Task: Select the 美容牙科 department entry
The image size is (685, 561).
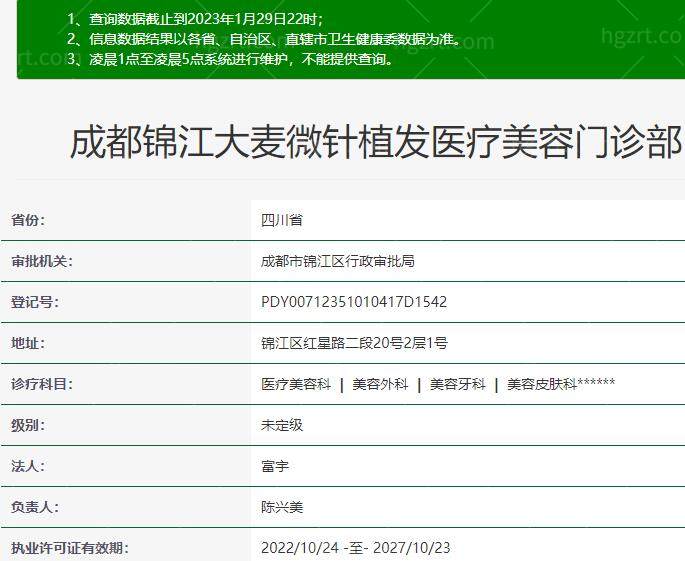Action: (458, 384)
